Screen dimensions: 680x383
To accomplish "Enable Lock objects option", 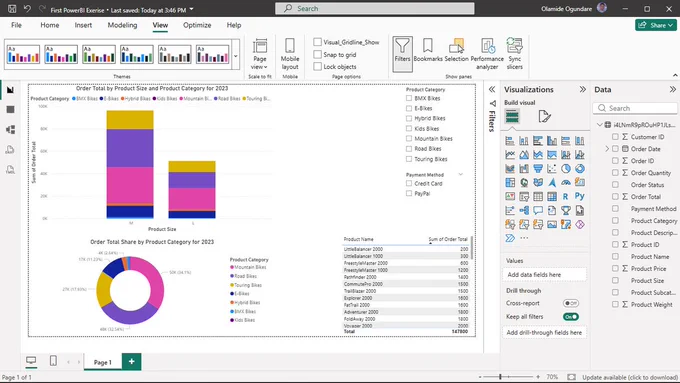I will [x=317, y=66].
